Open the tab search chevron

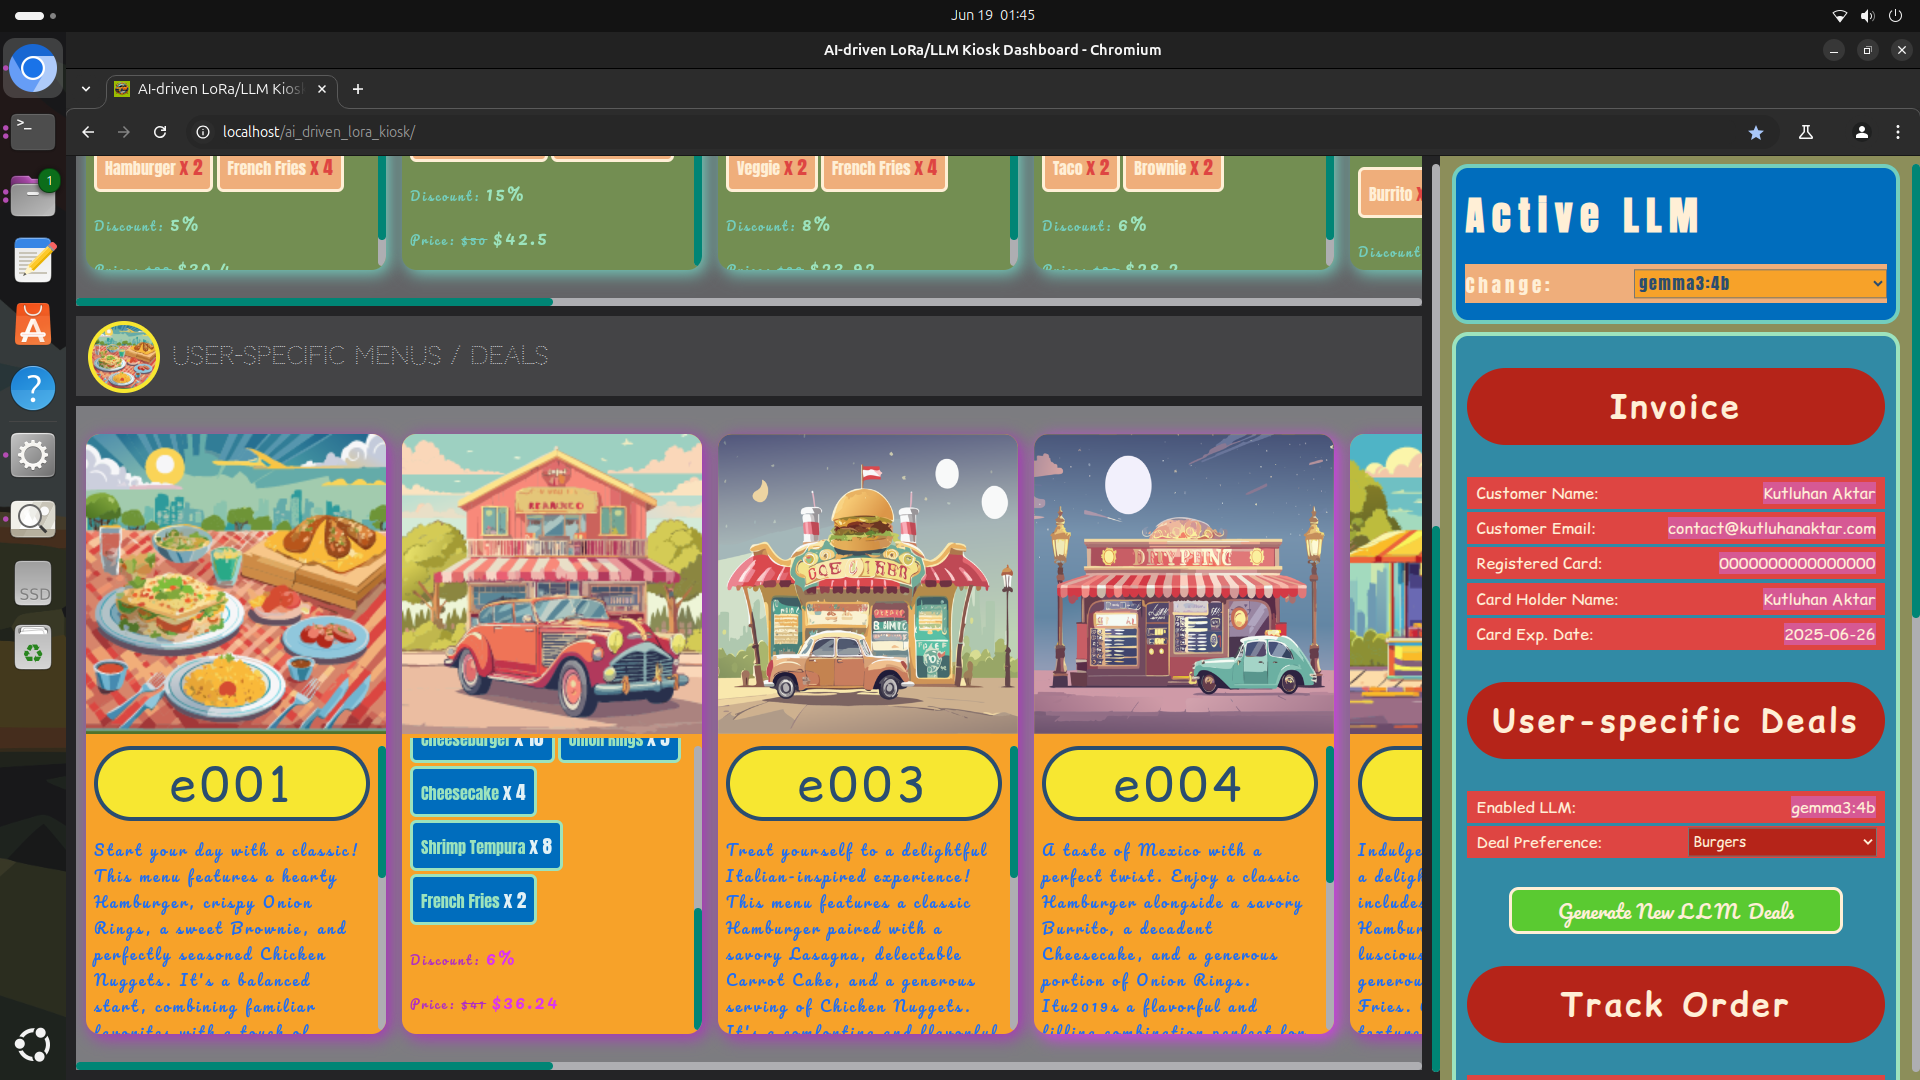[x=86, y=89]
